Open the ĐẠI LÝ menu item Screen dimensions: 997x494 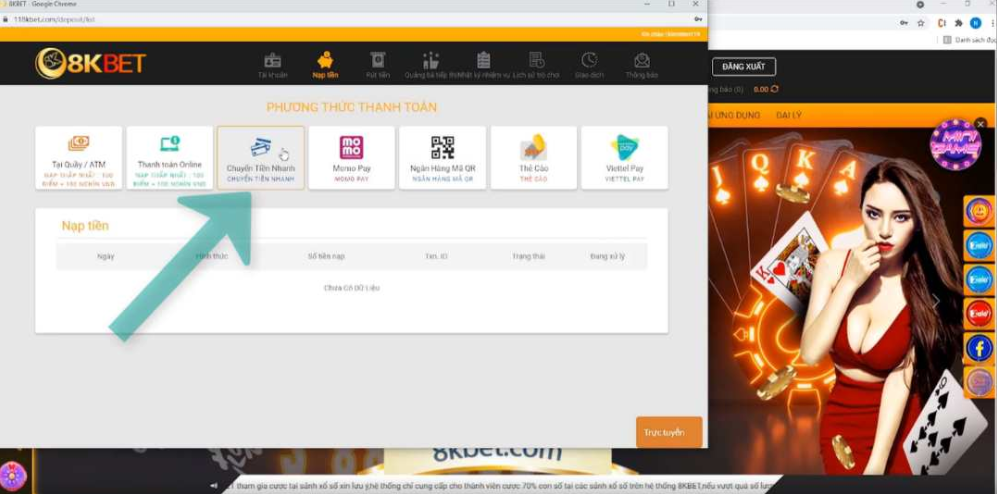click(789, 116)
